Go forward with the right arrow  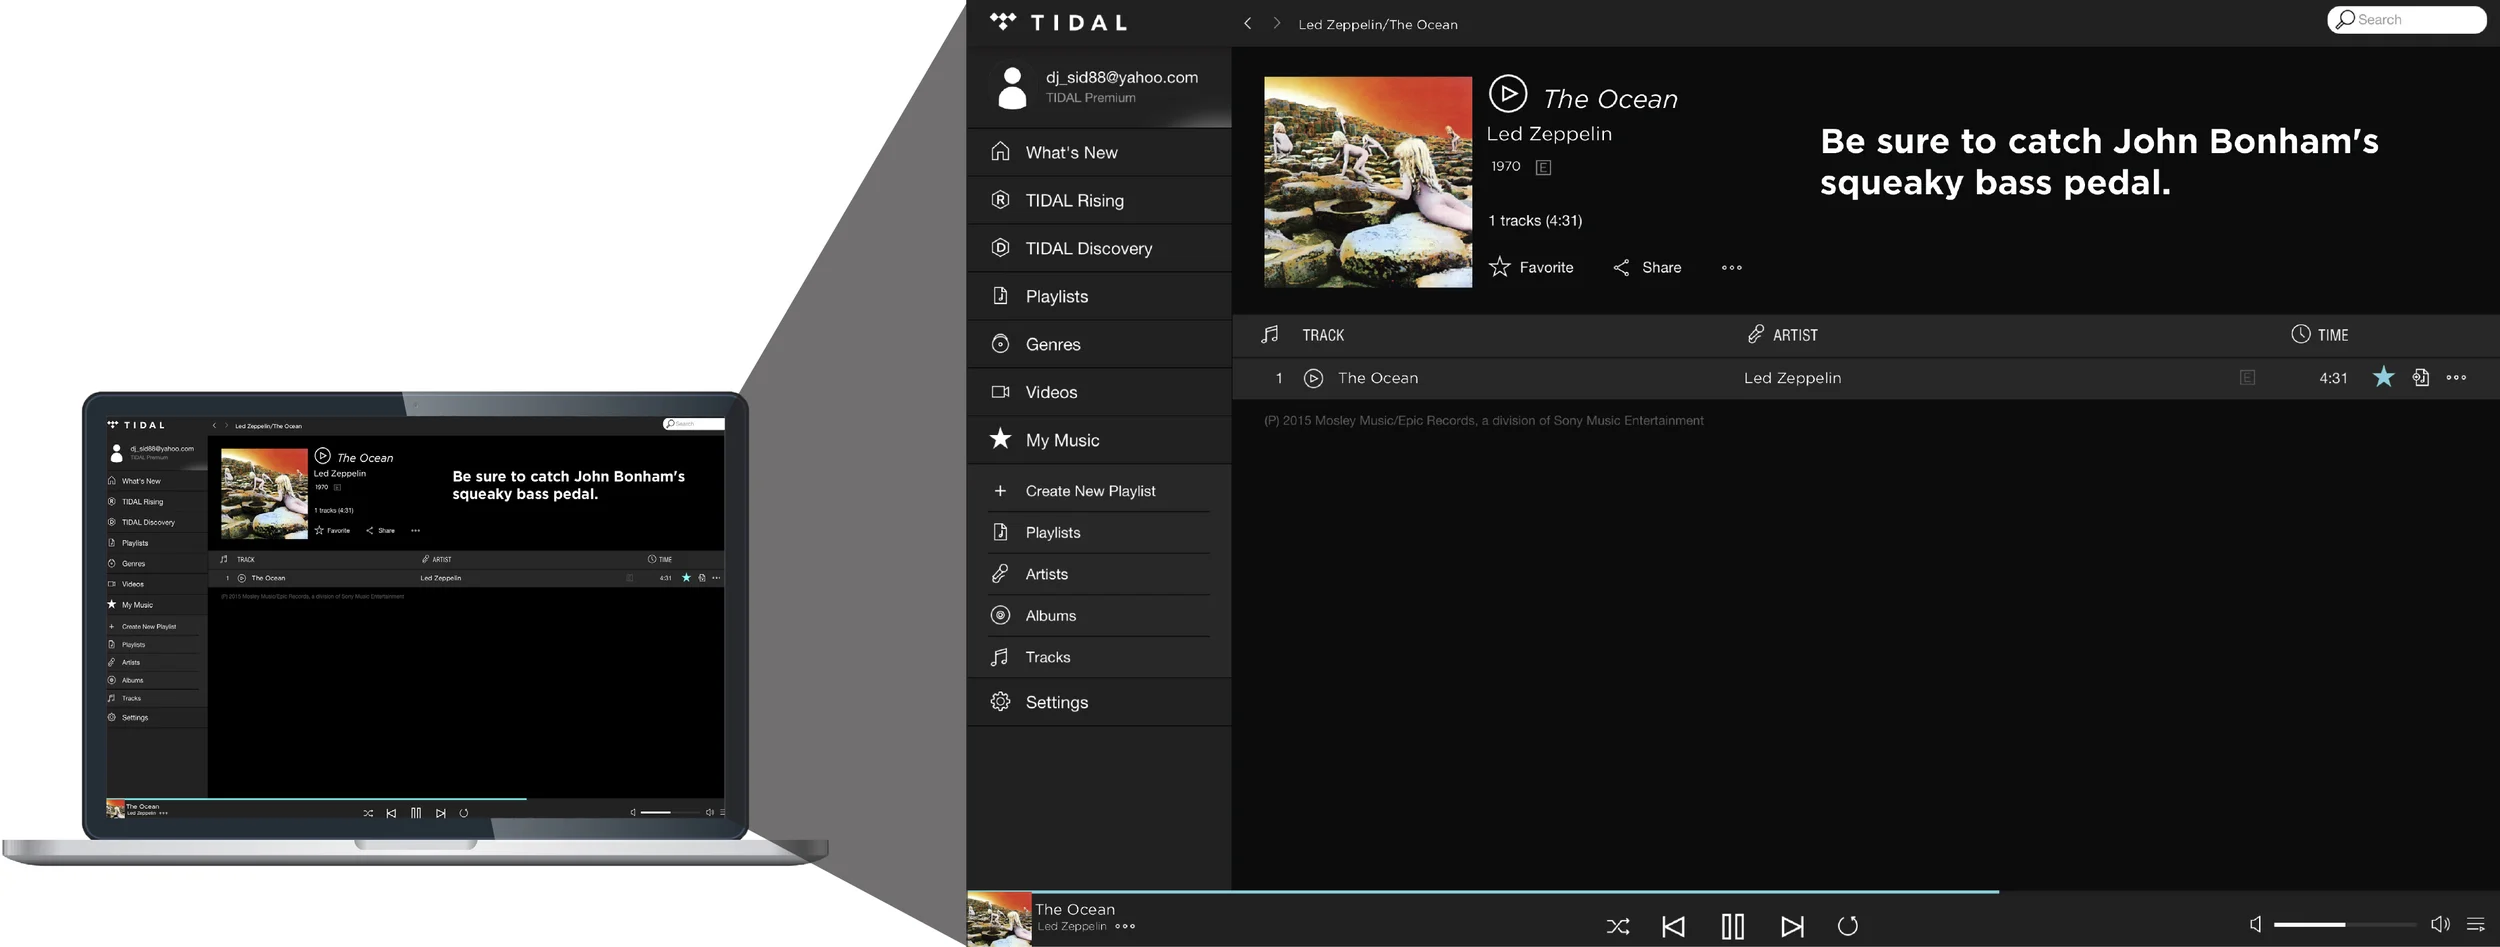coord(1277,23)
